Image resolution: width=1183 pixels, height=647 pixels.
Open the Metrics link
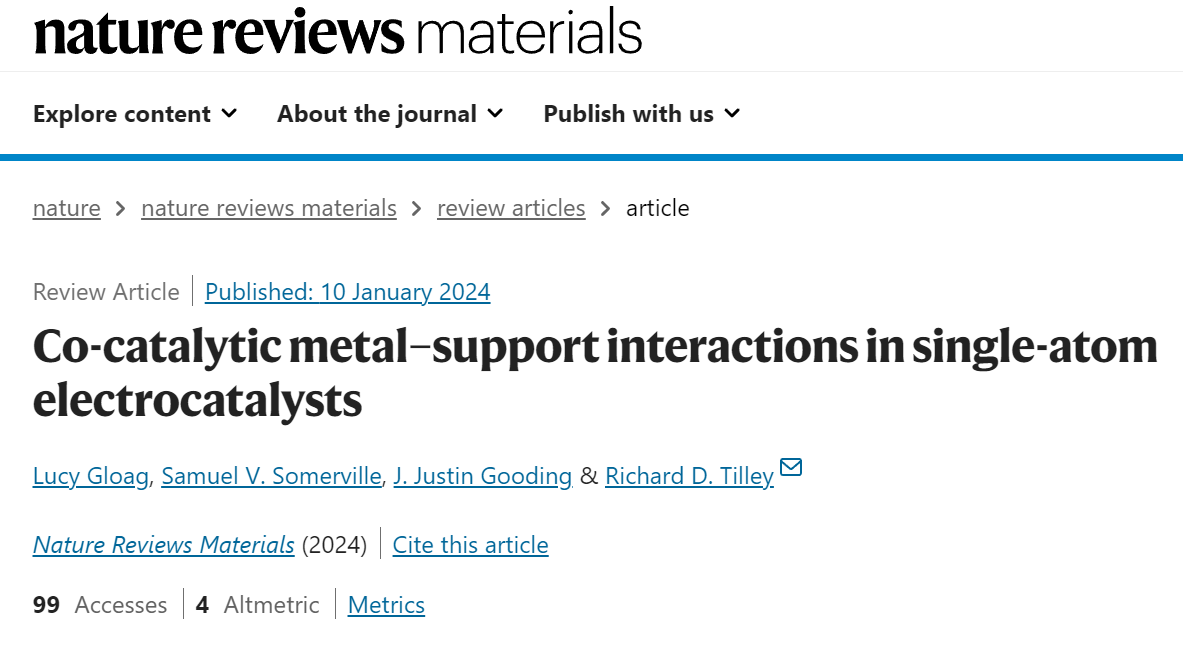386,605
